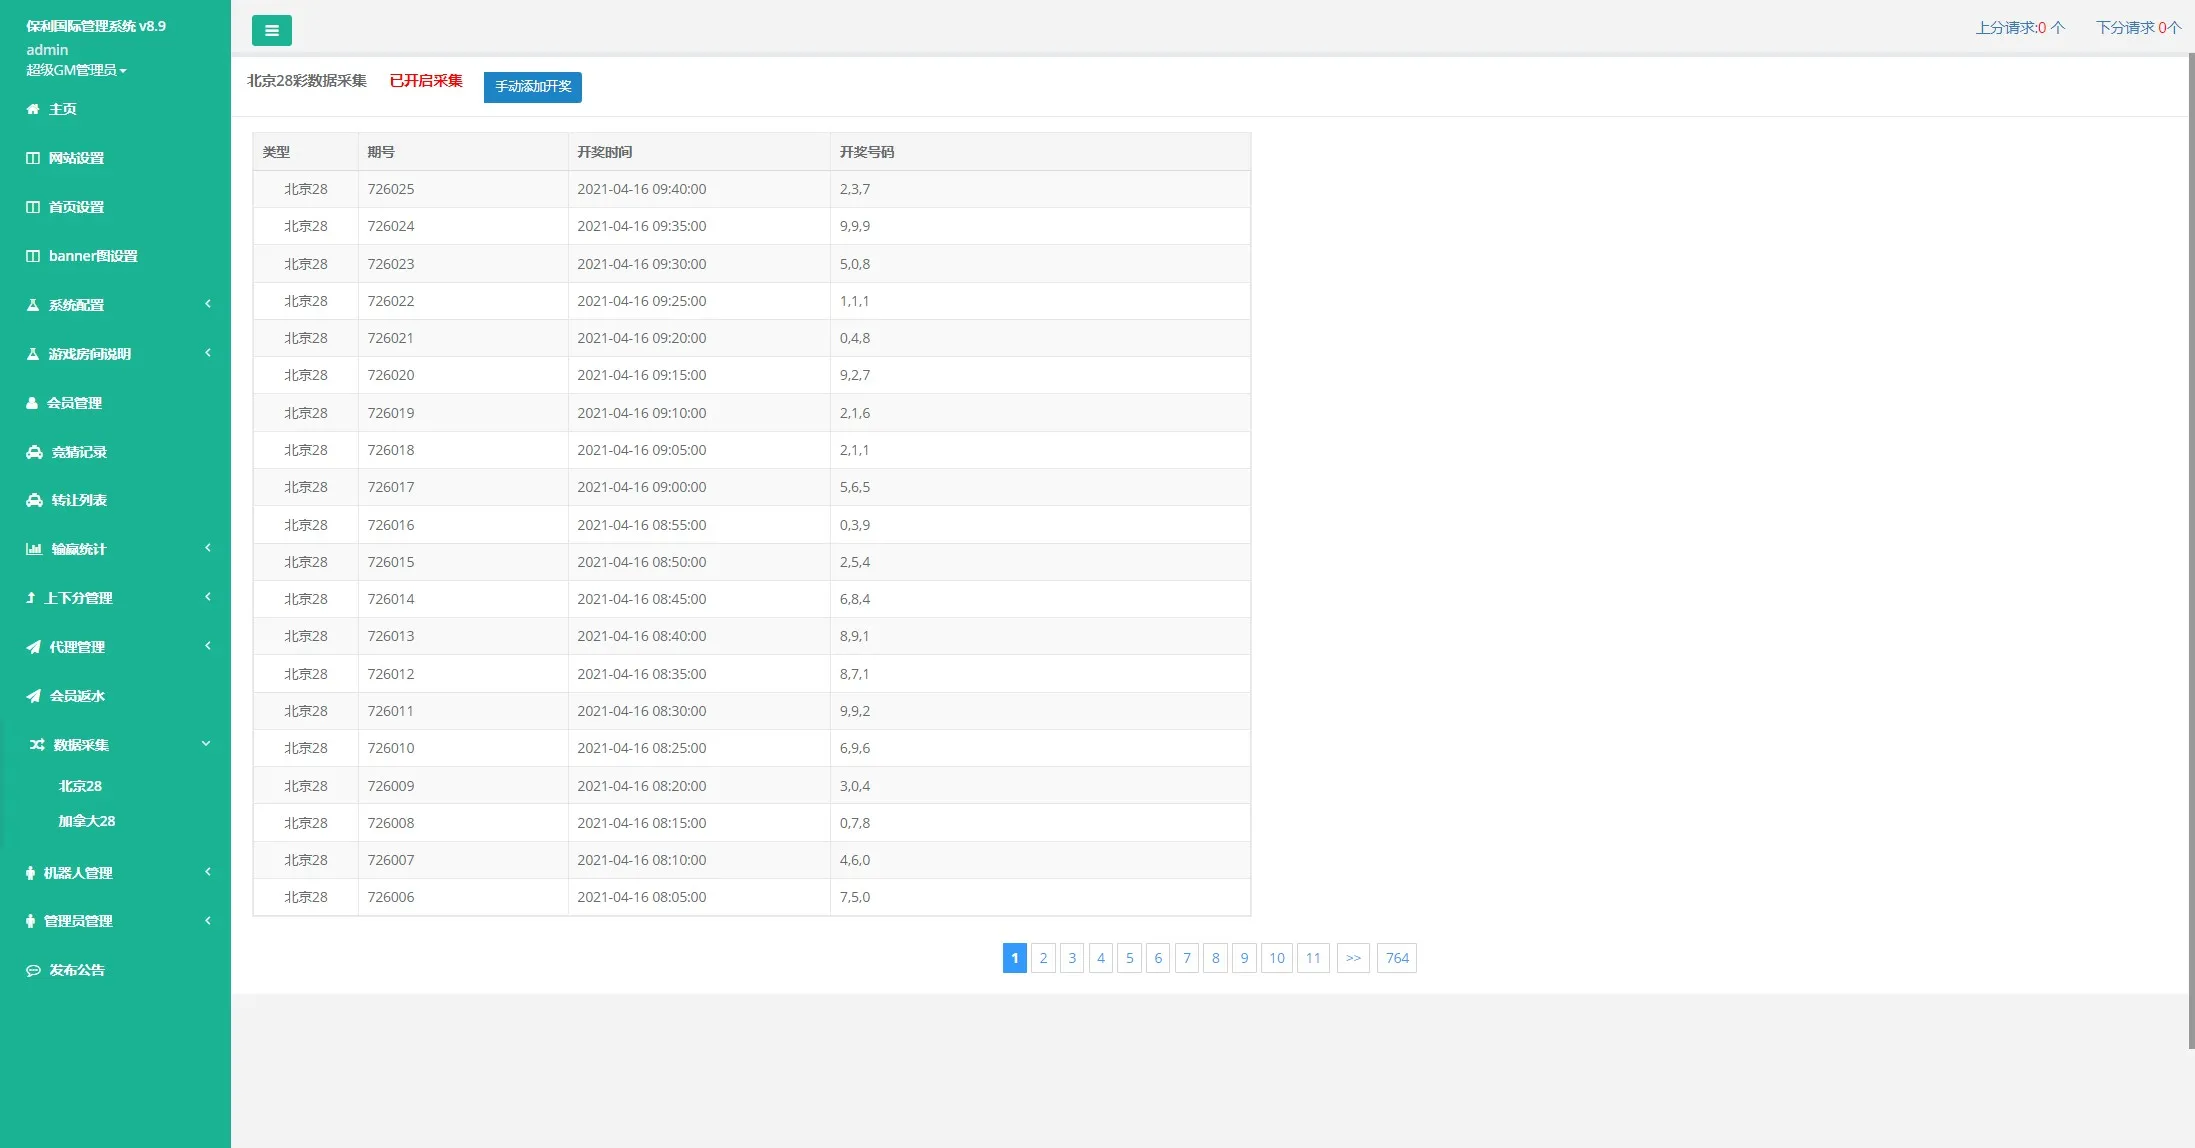Screen dimensions: 2195x1148
Task: Click the home icon beside 主页
Action: tap(33, 109)
